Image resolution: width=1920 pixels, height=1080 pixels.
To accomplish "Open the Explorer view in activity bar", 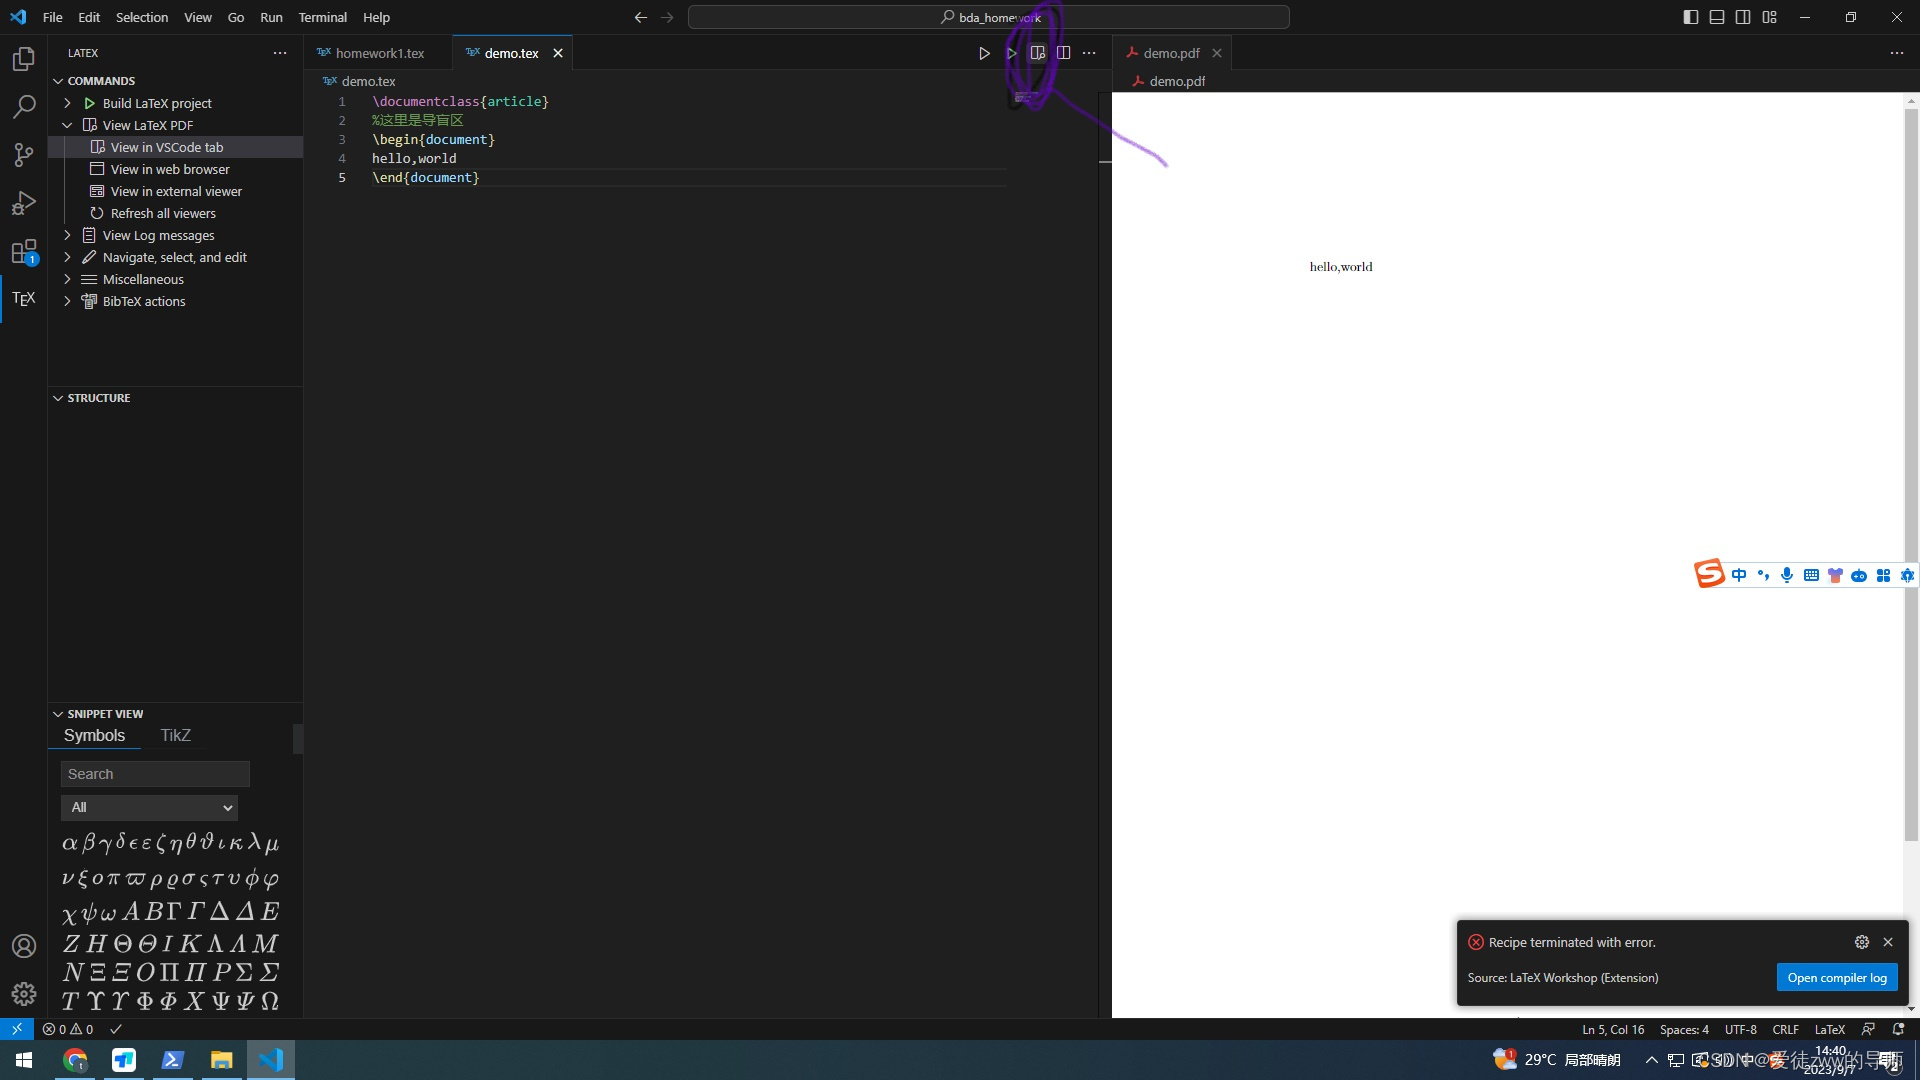I will (24, 59).
